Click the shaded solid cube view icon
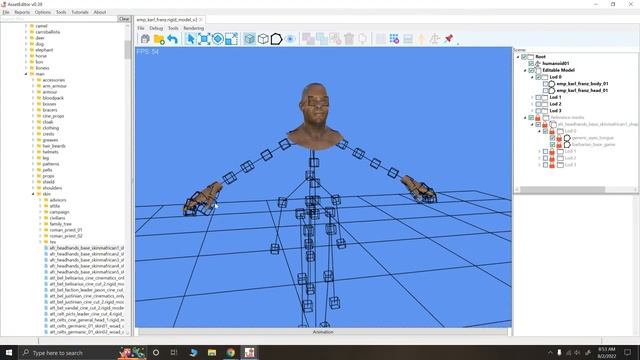Viewport: 640px width, 360px height. pos(249,39)
